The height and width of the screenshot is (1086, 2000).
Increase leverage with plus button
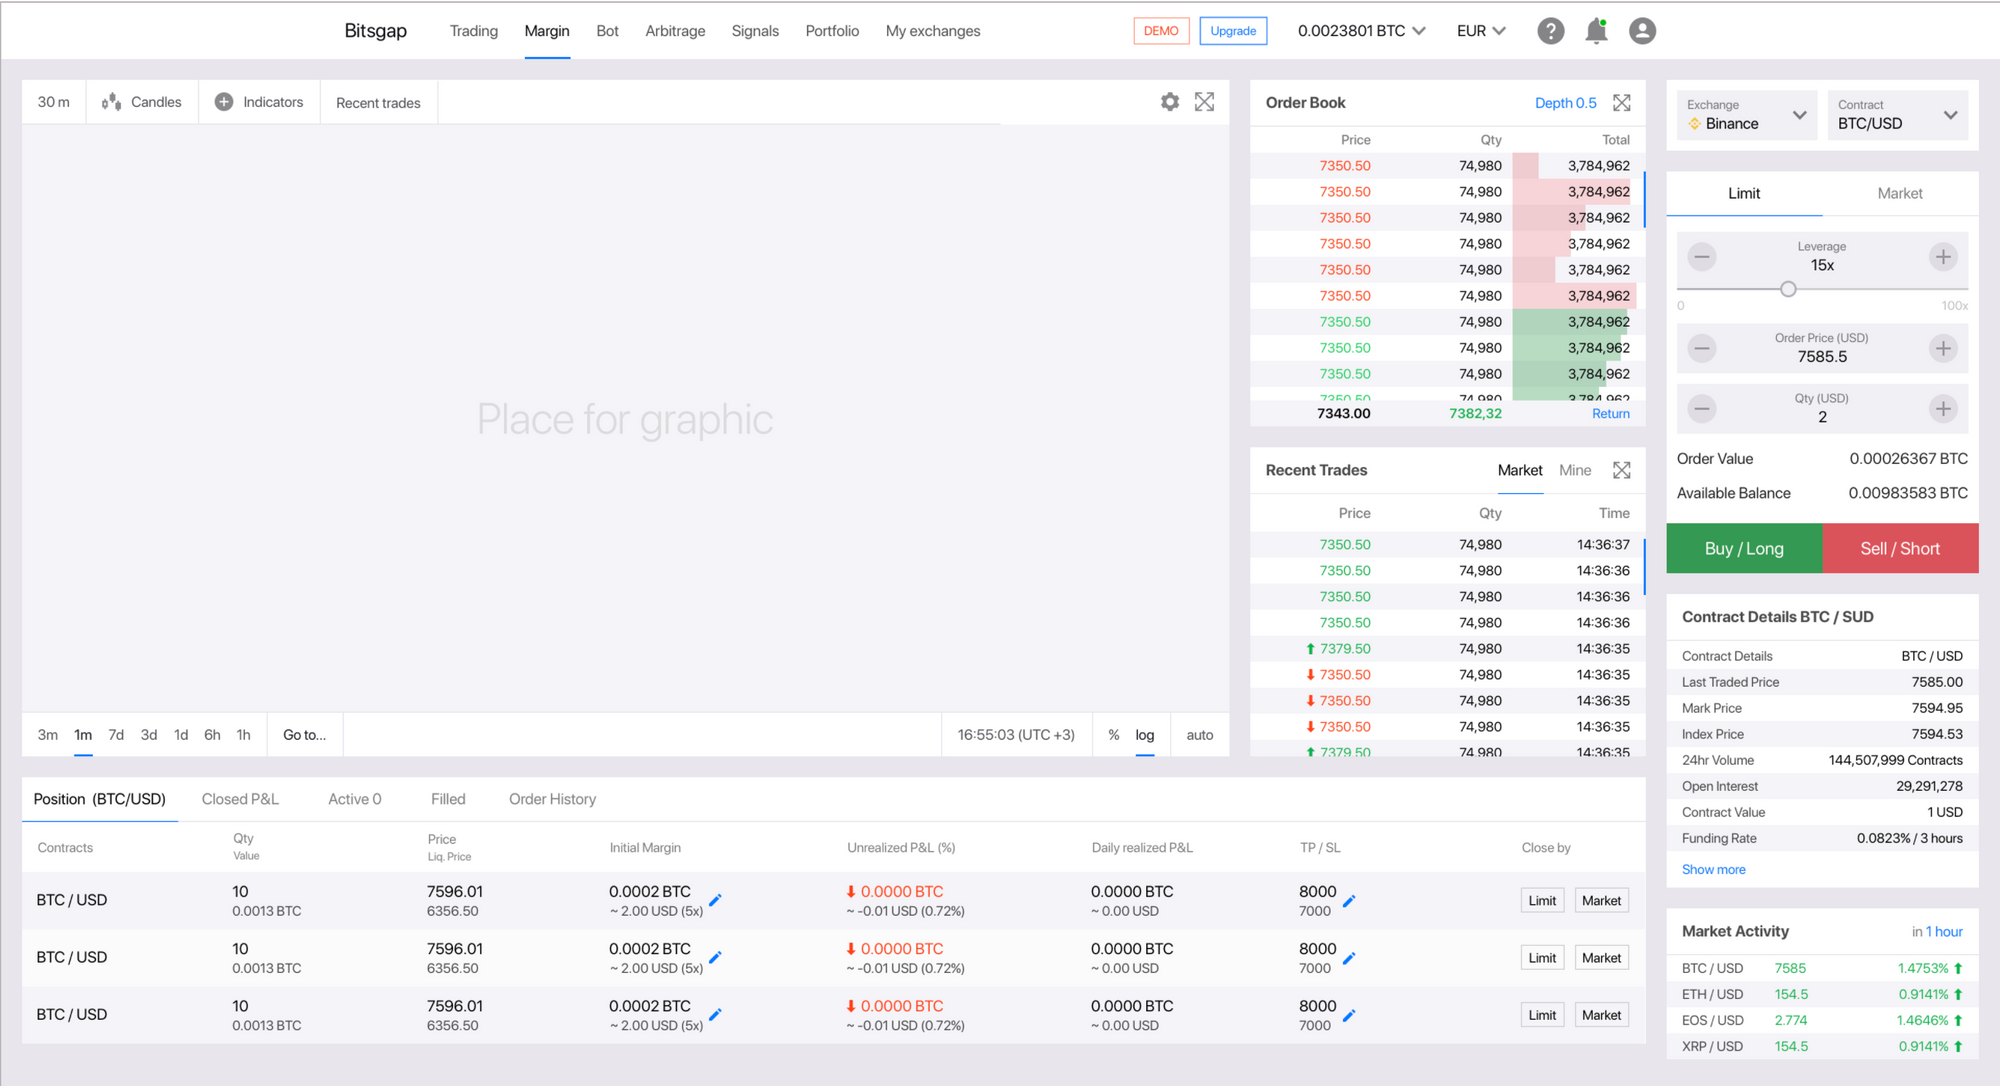pyautogui.click(x=1943, y=257)
